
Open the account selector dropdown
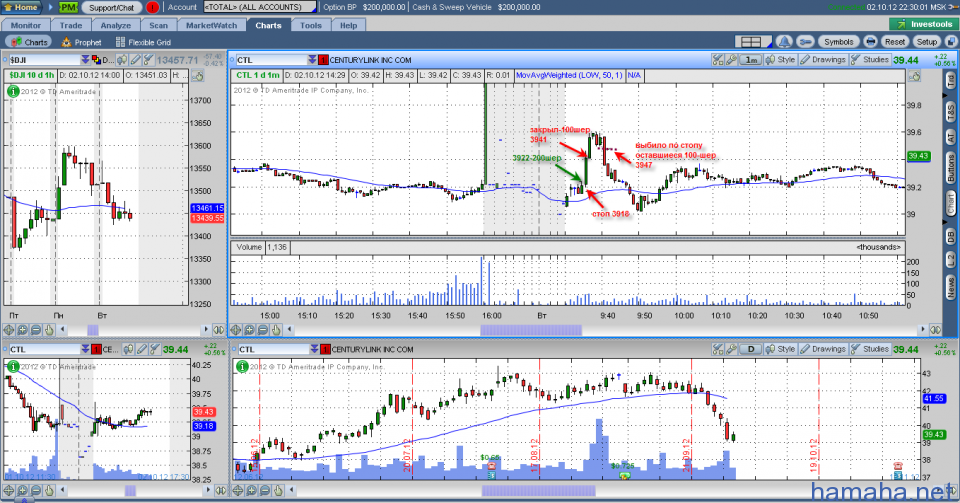(x=260, y=7)
